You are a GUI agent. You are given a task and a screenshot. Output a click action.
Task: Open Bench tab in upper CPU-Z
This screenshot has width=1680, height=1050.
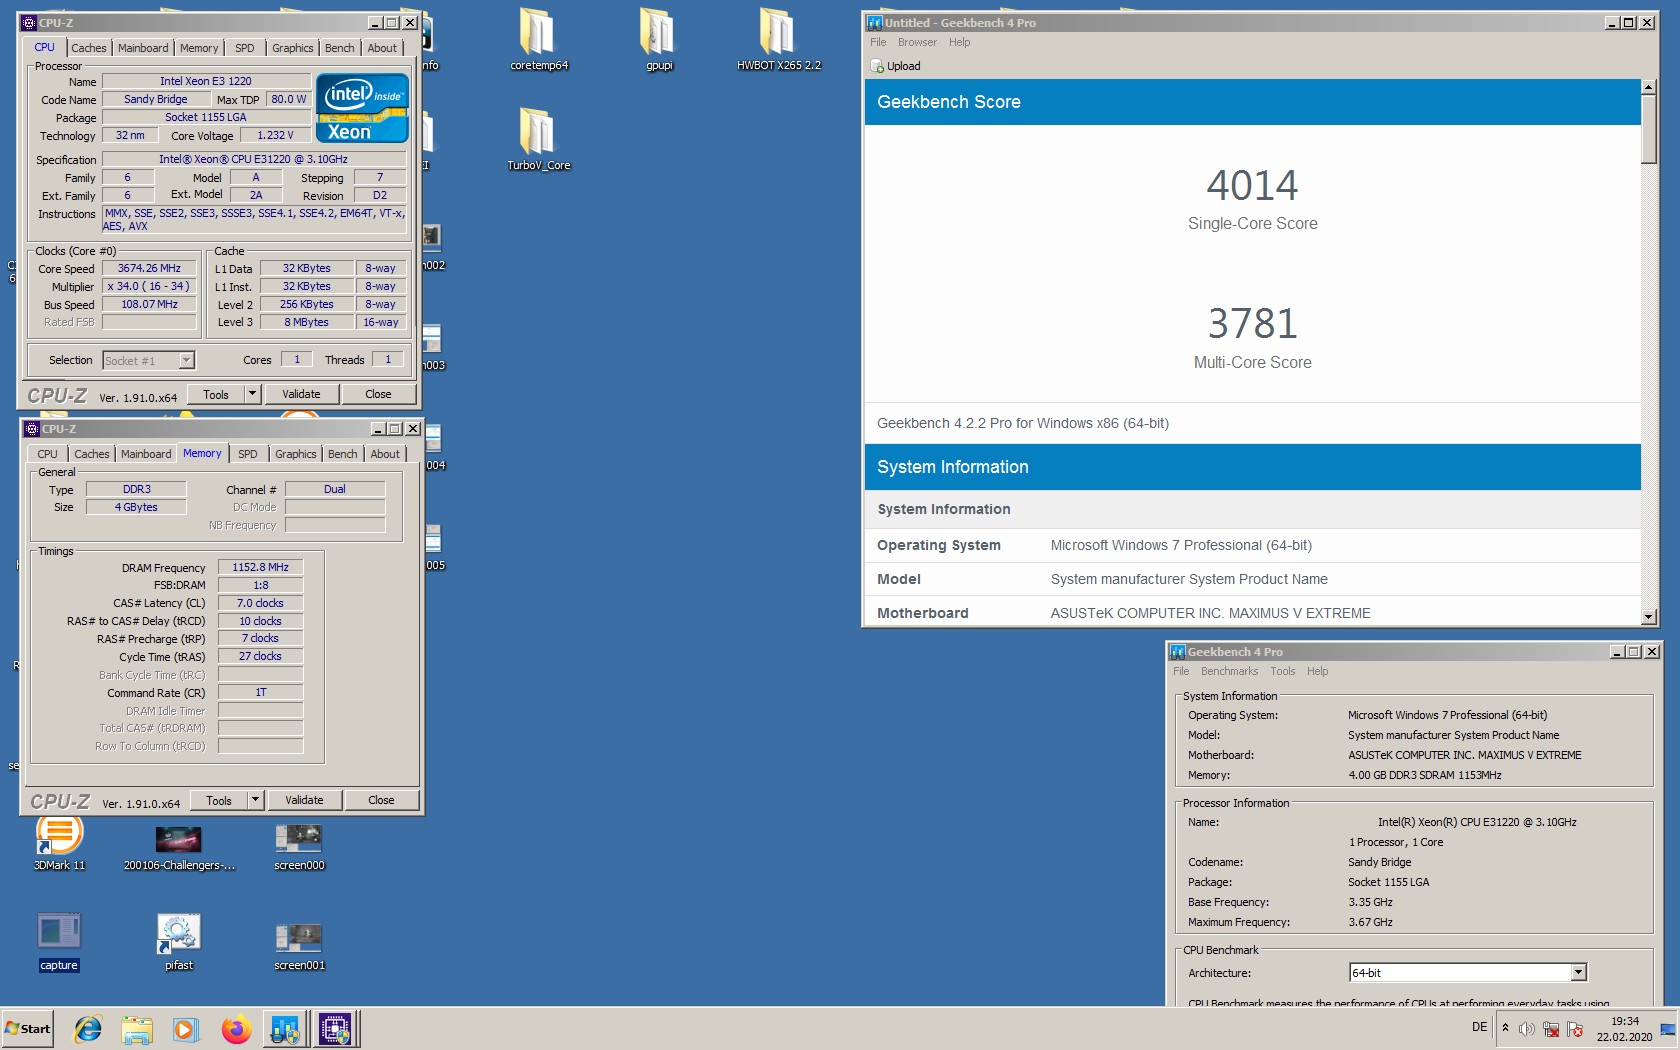340,48
